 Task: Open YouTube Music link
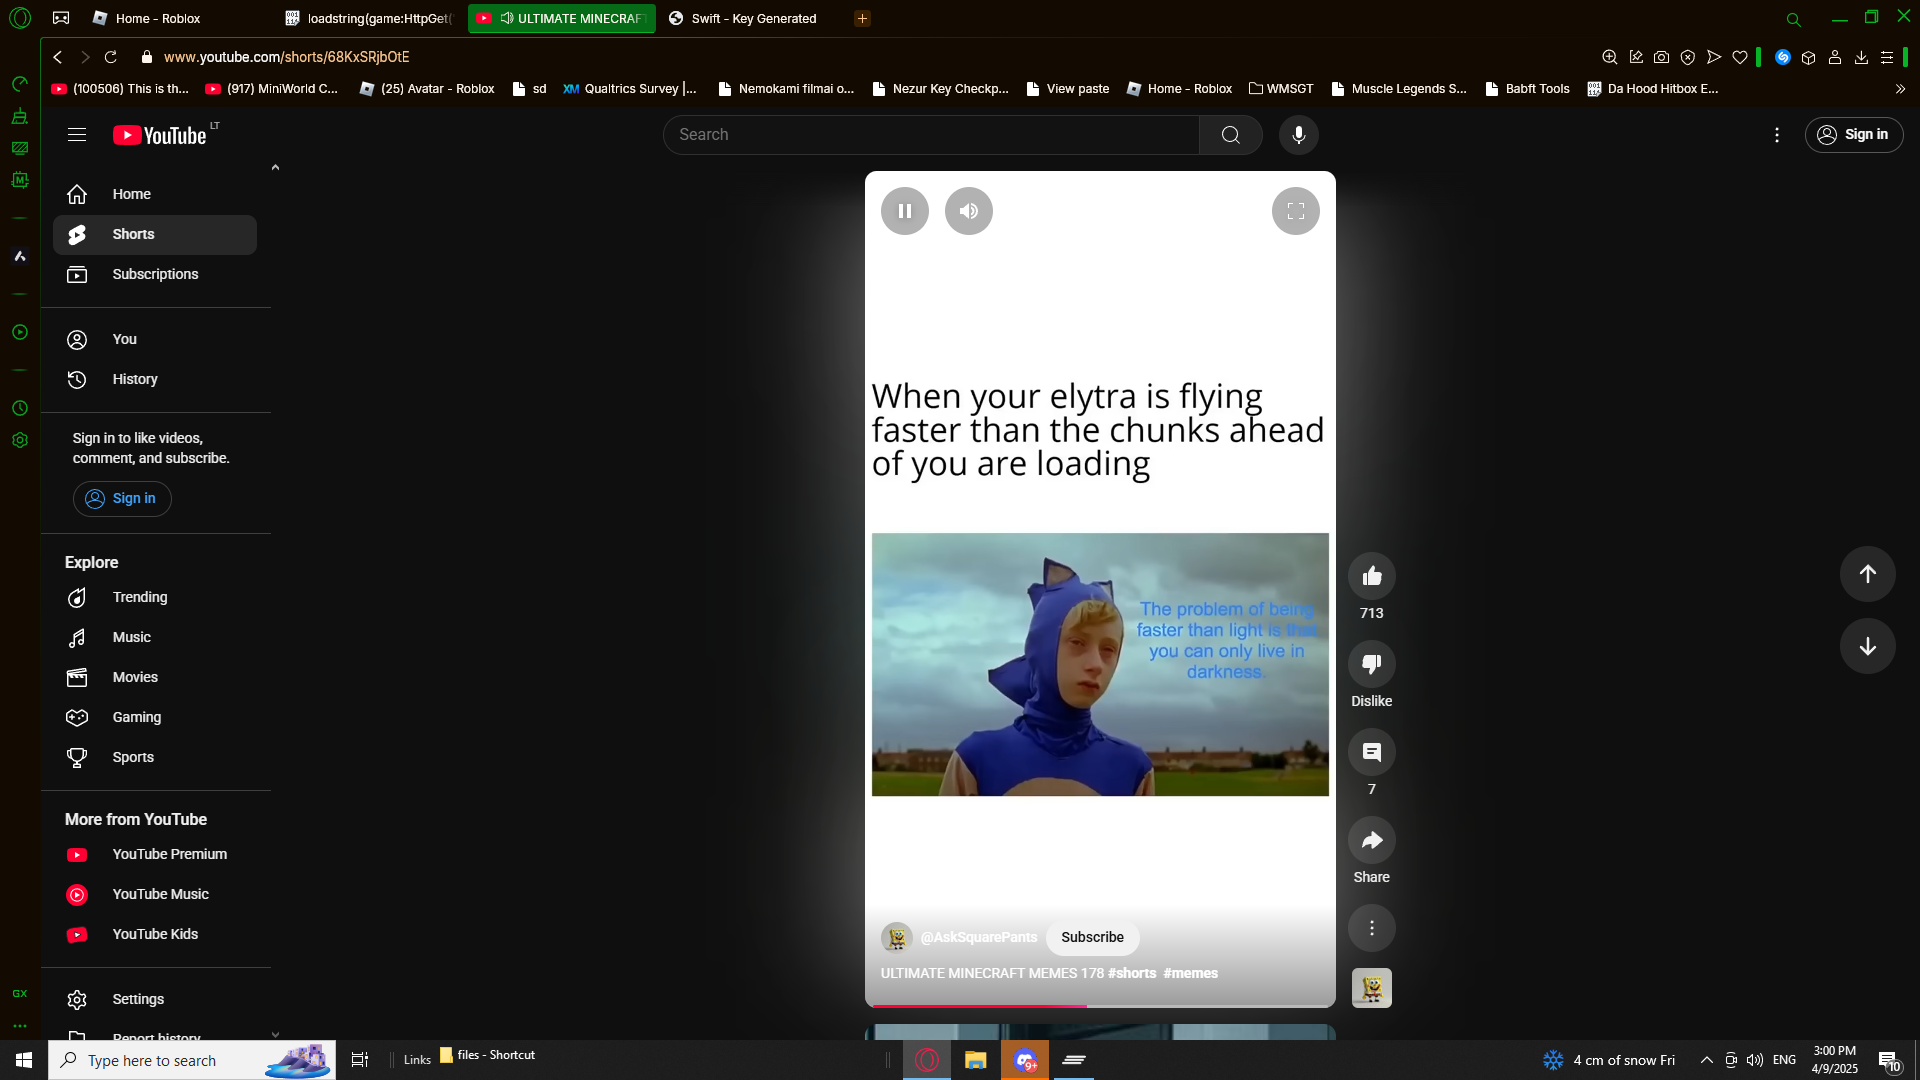pyautogui.click(x=155, y=894)
